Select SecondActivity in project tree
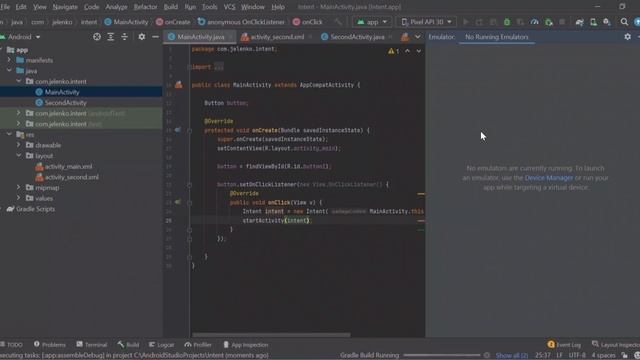This screenshot has height=360, width=640. pyautogui.click(x=81, y=102)
